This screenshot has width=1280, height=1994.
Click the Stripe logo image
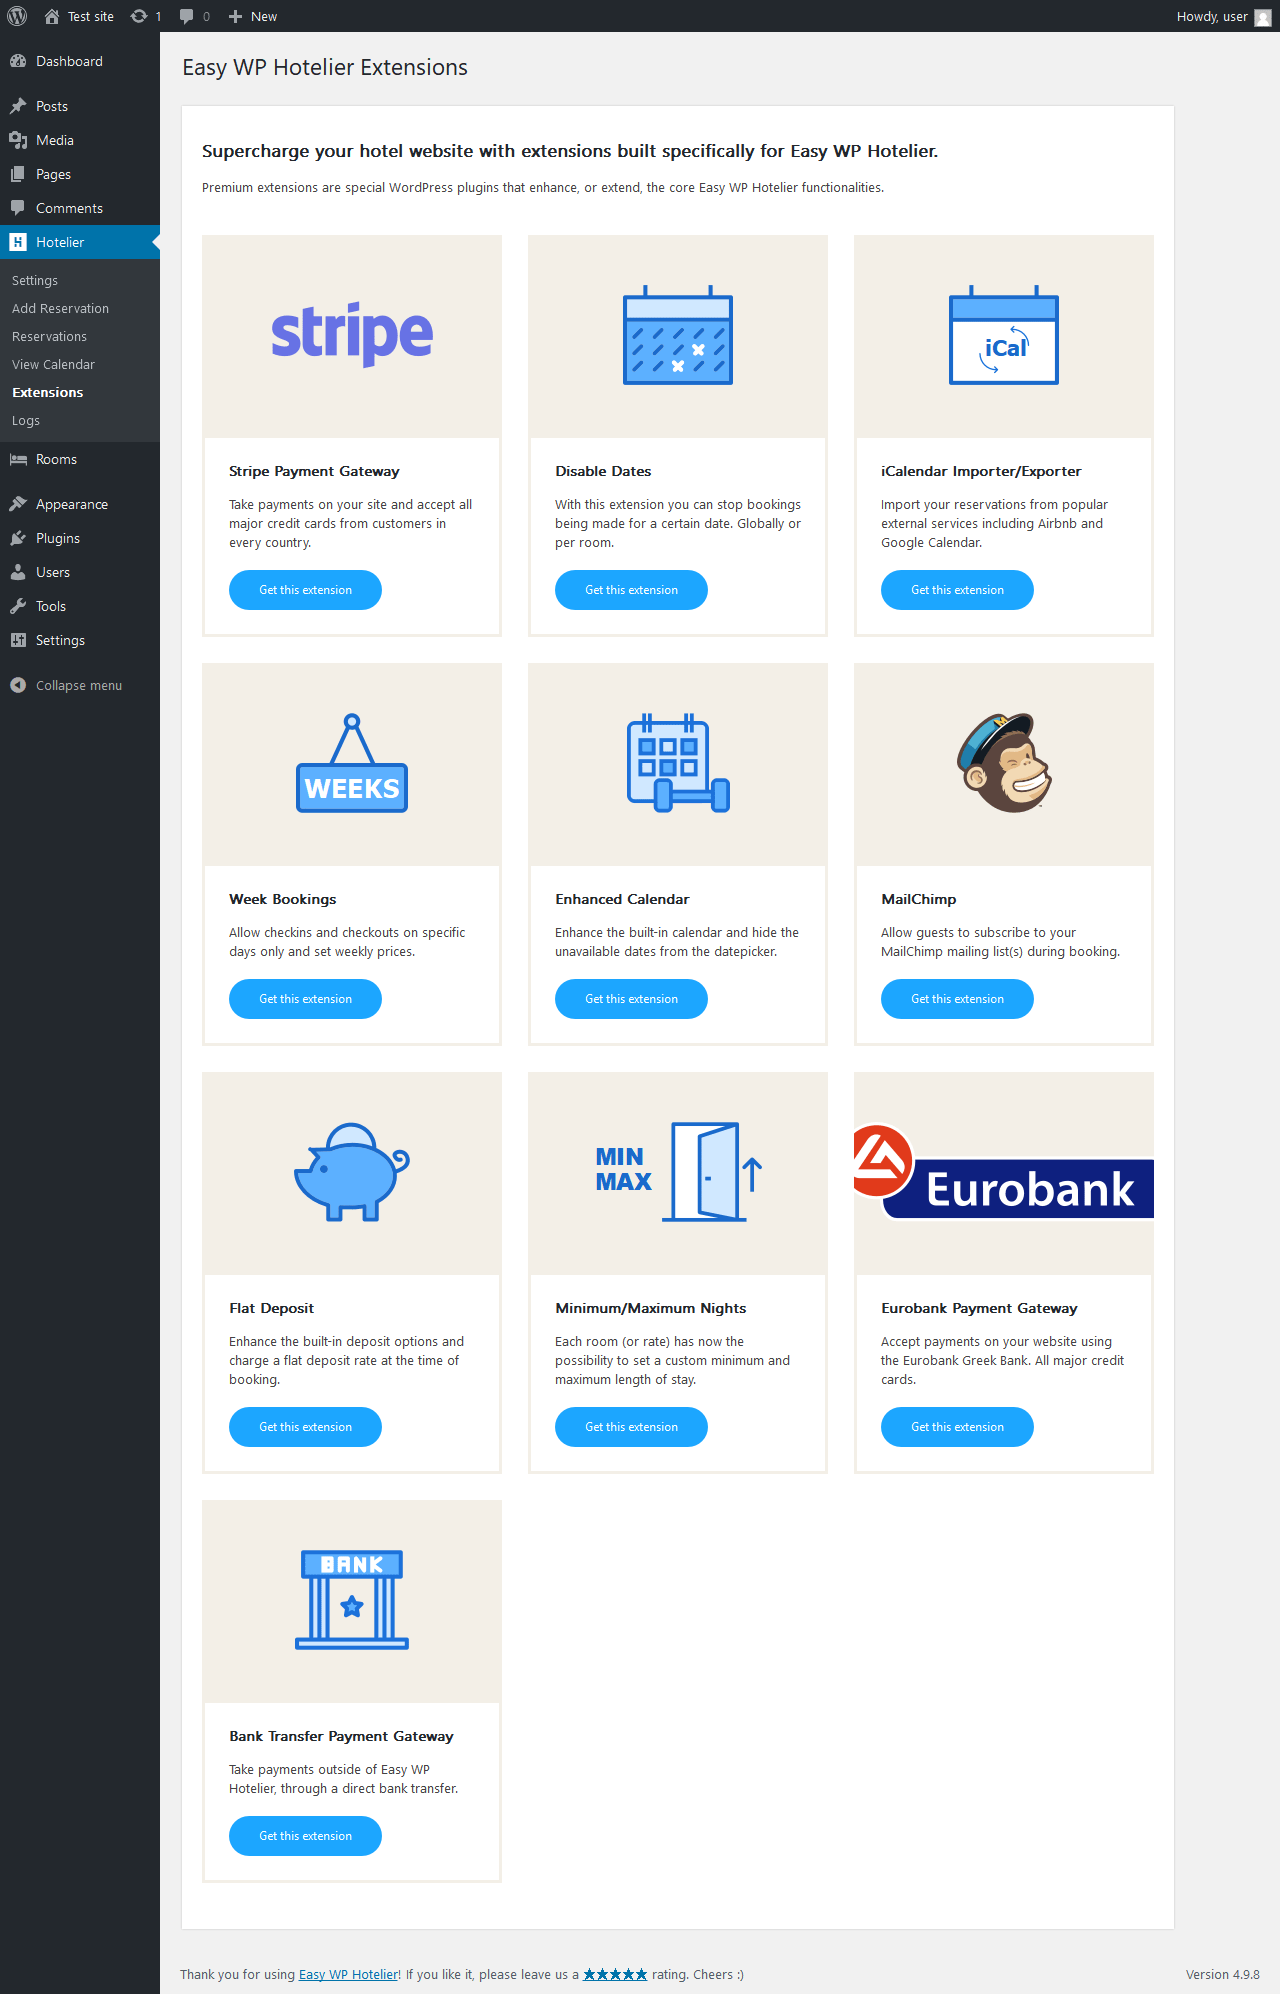[x=352, y=334]
